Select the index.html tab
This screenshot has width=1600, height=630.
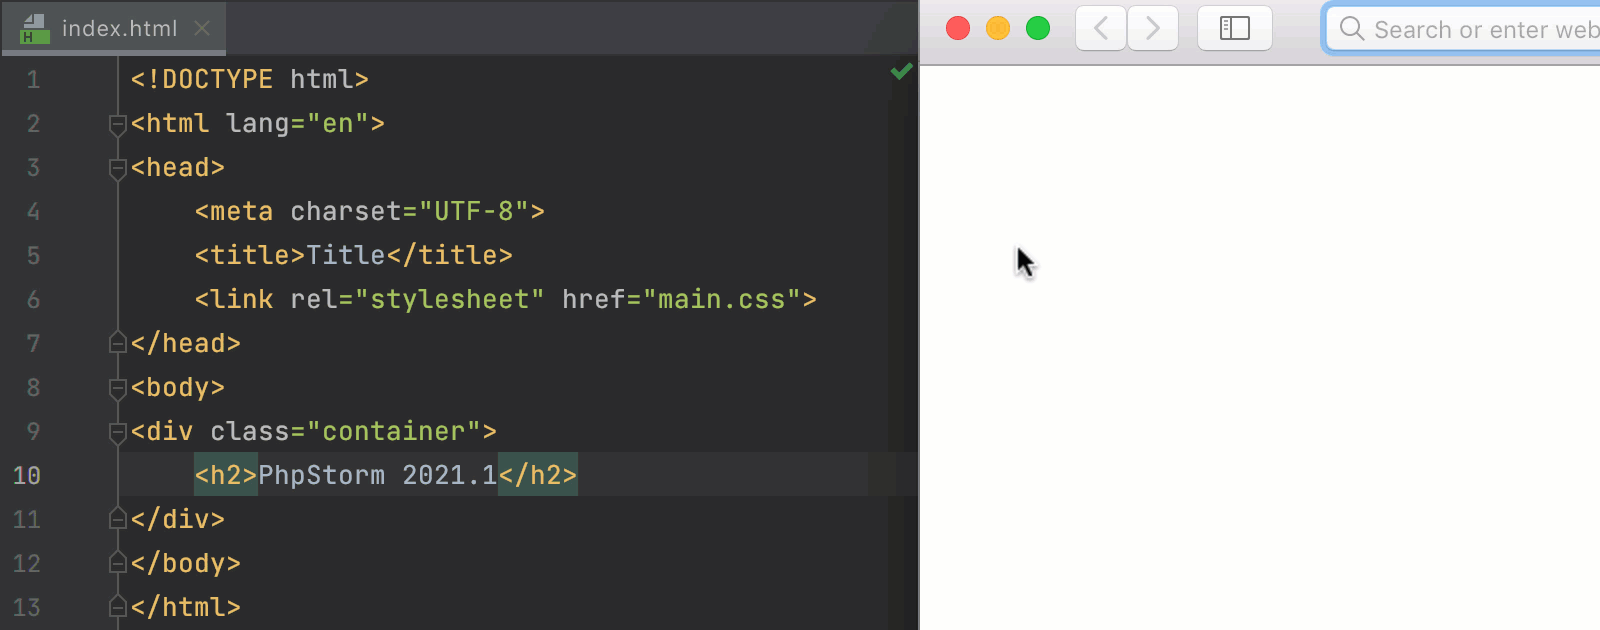114,28
